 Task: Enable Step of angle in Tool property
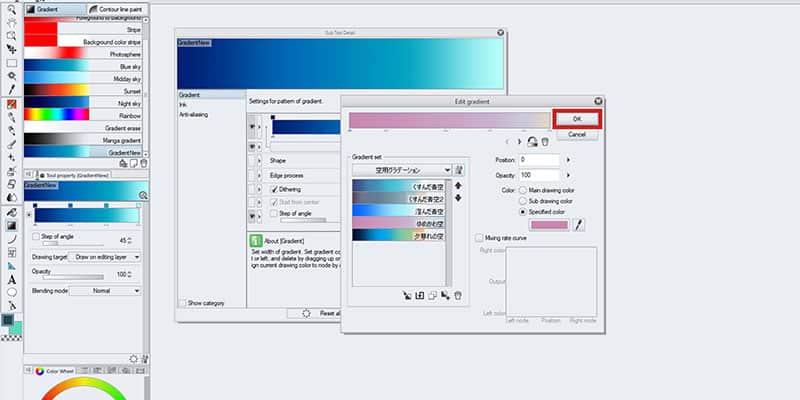pyautogui.click(x=36, y=237)
